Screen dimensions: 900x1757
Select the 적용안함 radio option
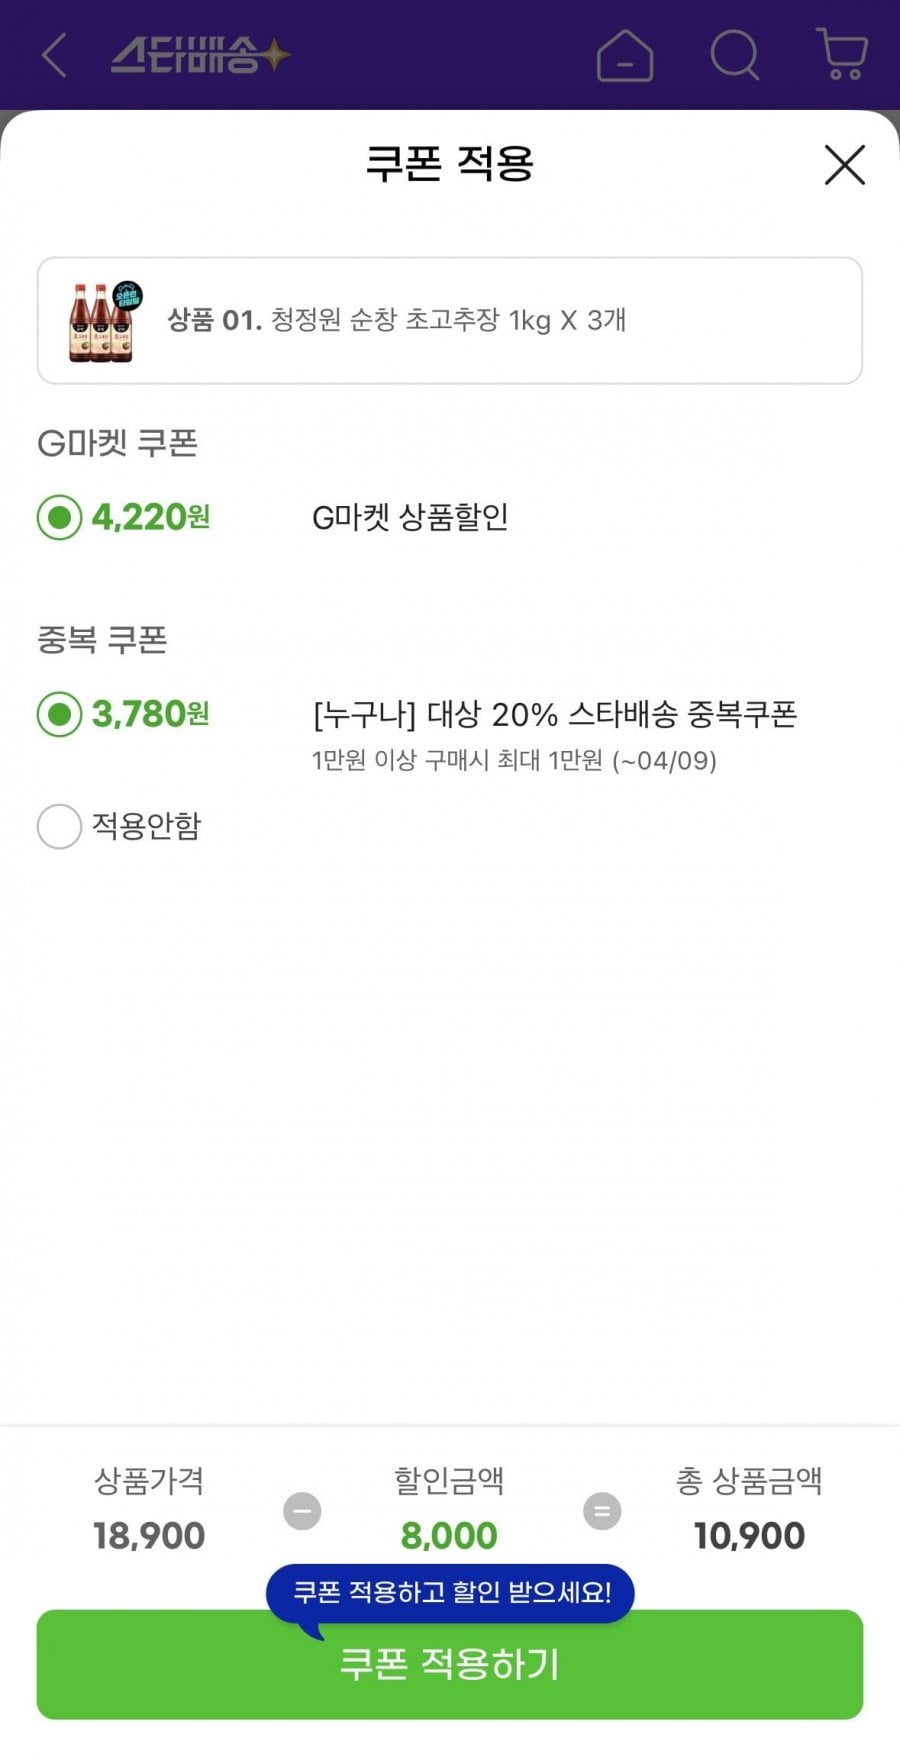pyautogui.click(x=59, y=827)
